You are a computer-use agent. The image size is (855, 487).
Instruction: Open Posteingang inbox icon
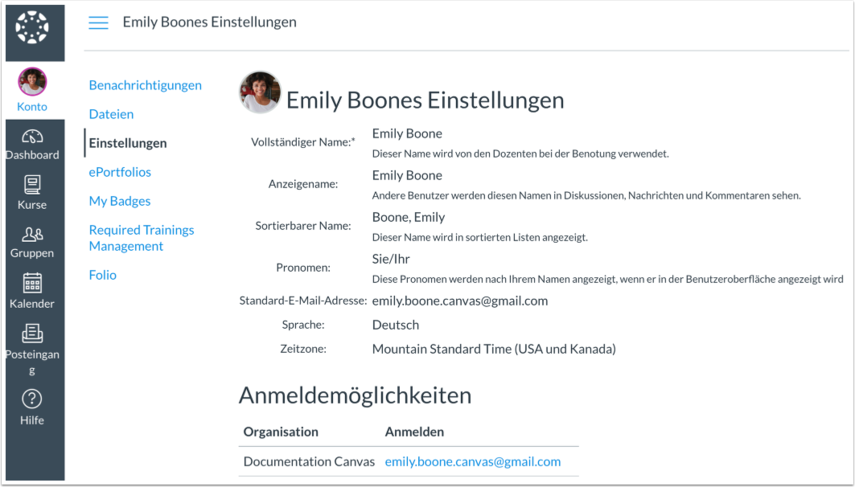tap(32, 333)
